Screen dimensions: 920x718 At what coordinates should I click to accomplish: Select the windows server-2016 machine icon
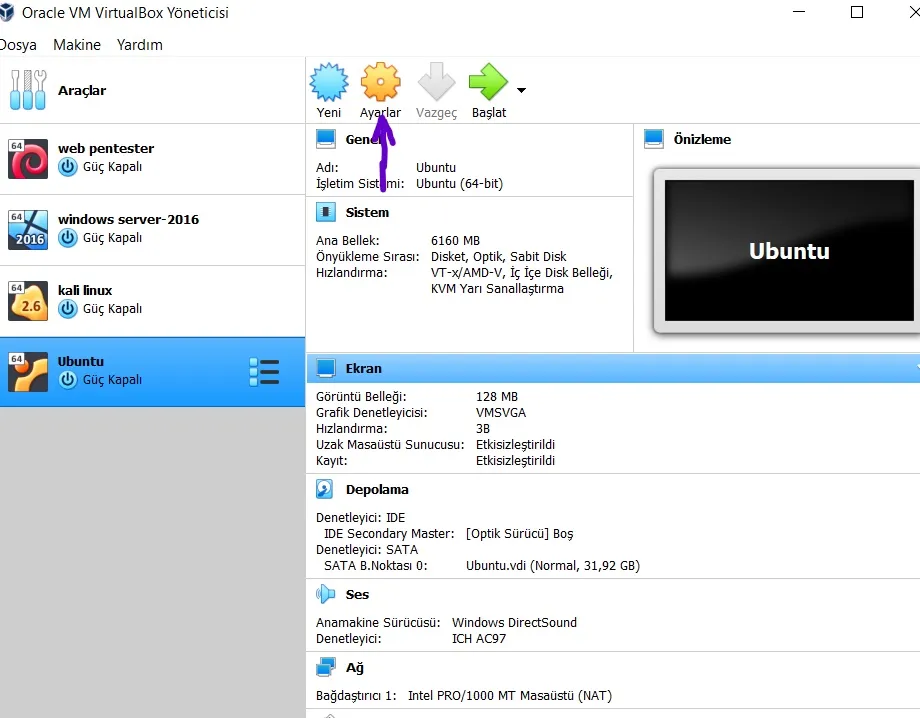click(x=28, y=229)
